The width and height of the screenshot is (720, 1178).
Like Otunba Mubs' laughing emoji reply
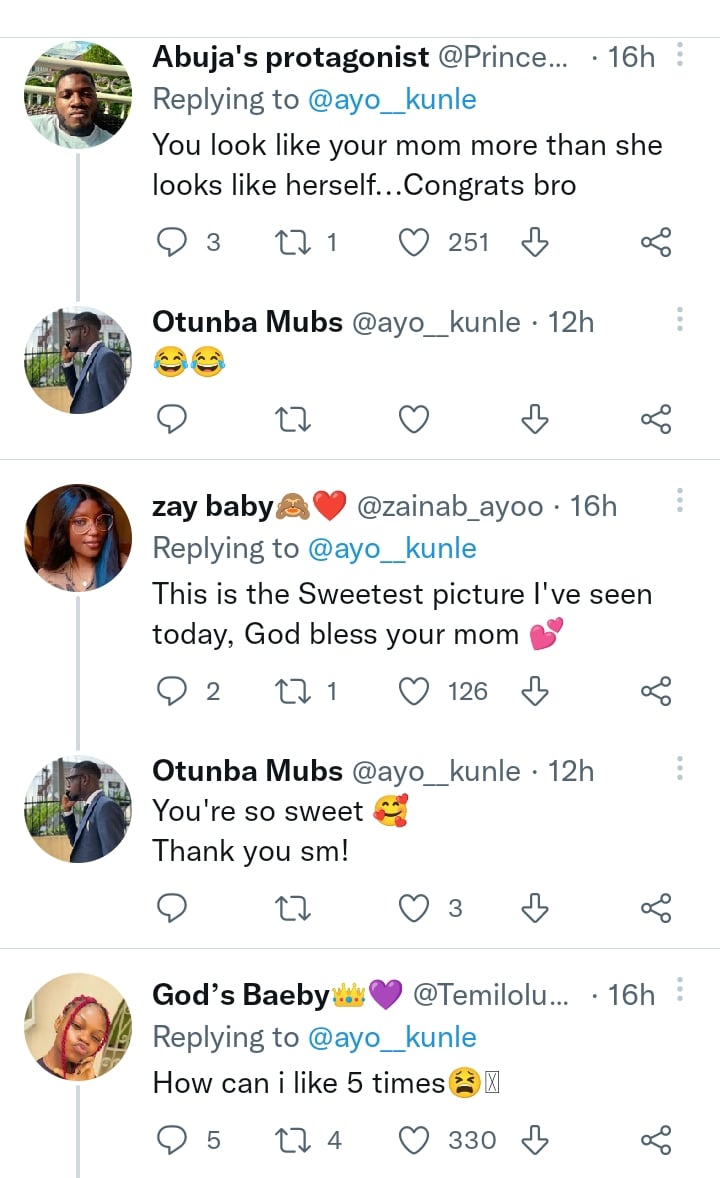tap(414, 421)
